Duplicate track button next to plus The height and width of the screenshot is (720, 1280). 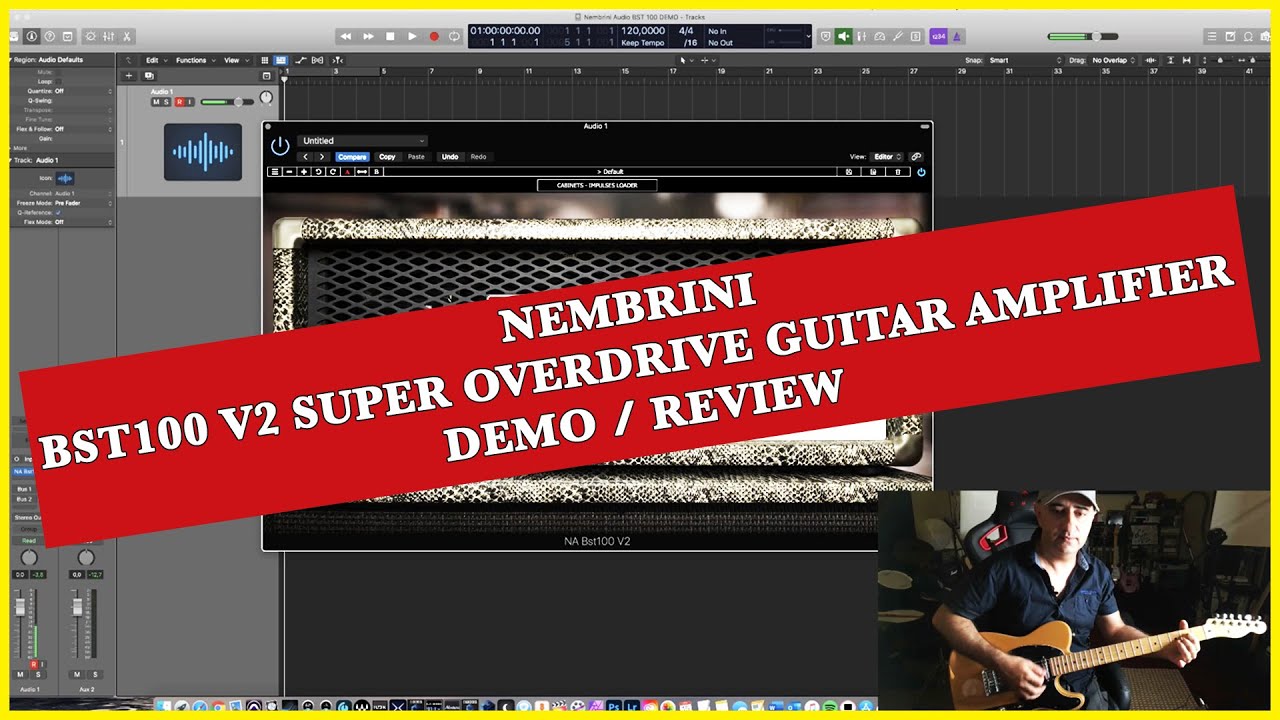(149, 76)
